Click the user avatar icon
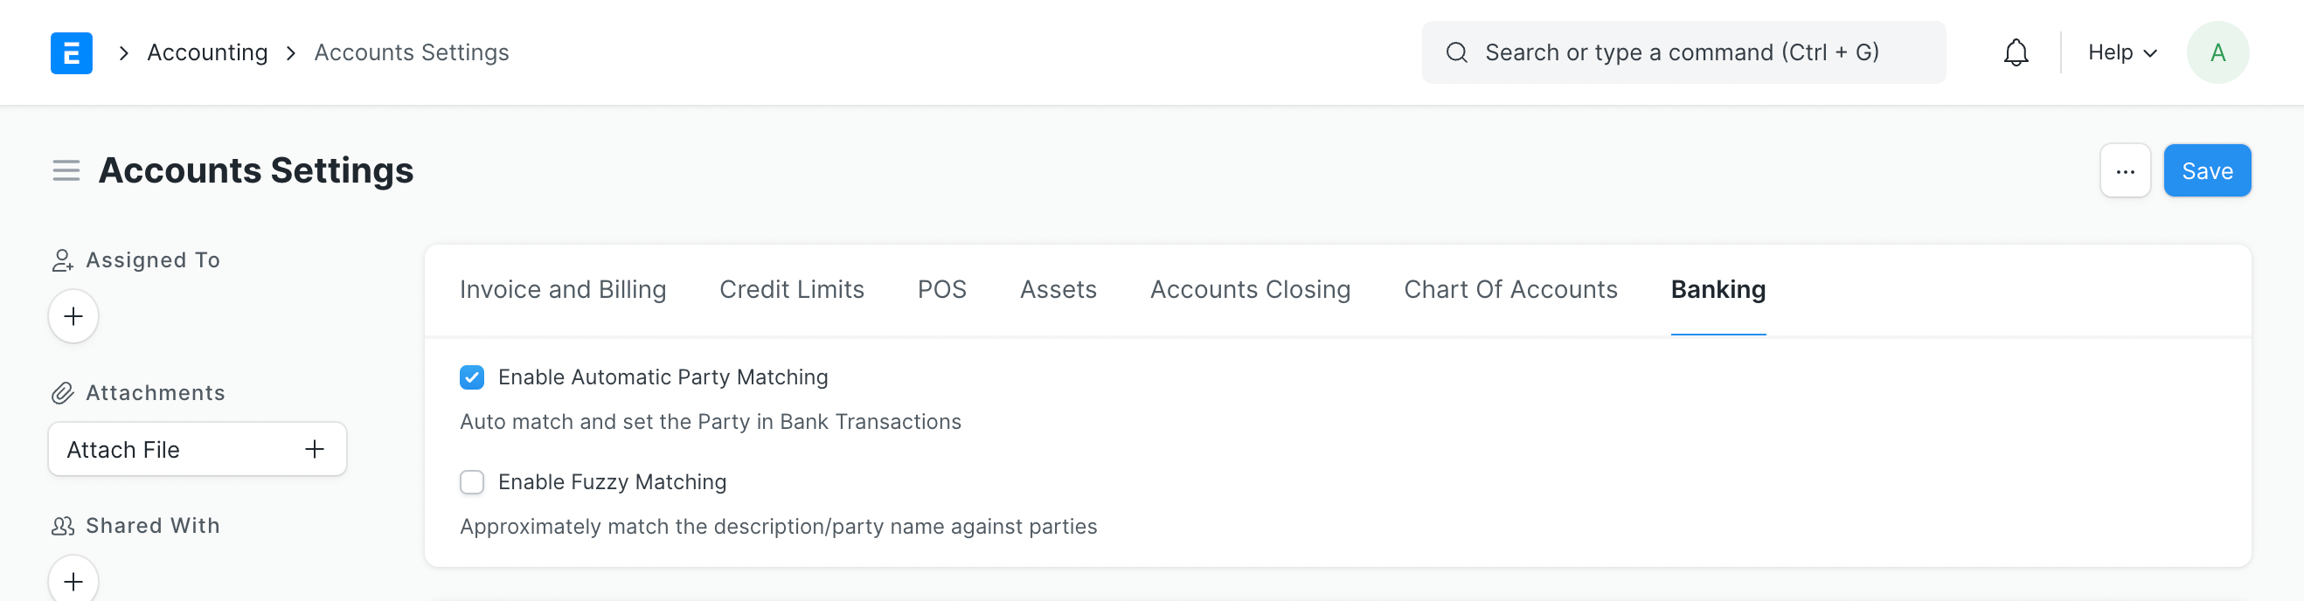 (x=2217, y=53)
